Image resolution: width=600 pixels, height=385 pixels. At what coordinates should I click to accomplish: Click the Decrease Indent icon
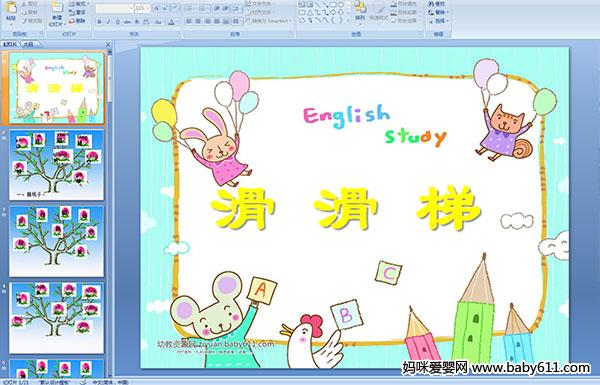pyautogui.click(x=217, y=8)
